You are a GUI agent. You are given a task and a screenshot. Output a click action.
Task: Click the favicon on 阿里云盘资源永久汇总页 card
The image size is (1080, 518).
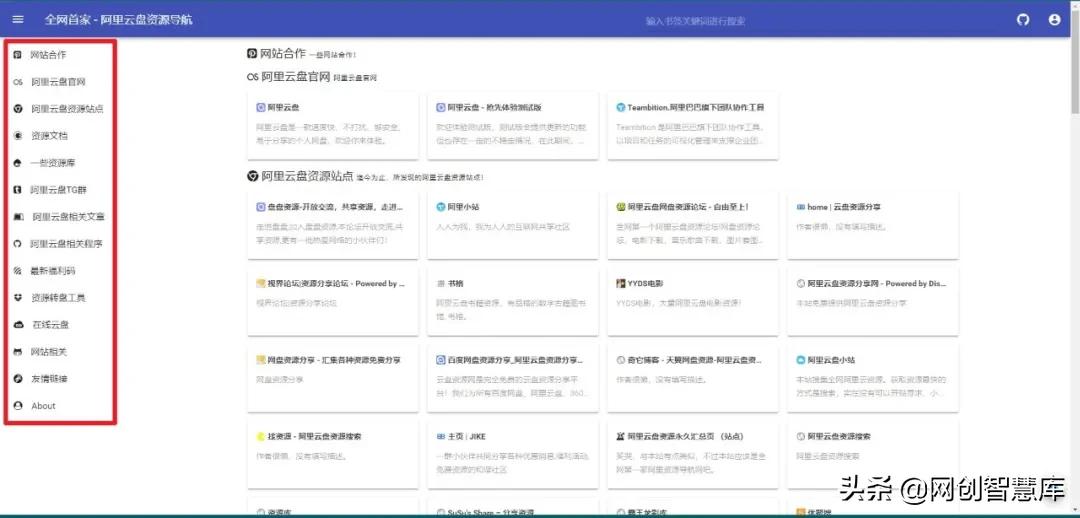620,436
